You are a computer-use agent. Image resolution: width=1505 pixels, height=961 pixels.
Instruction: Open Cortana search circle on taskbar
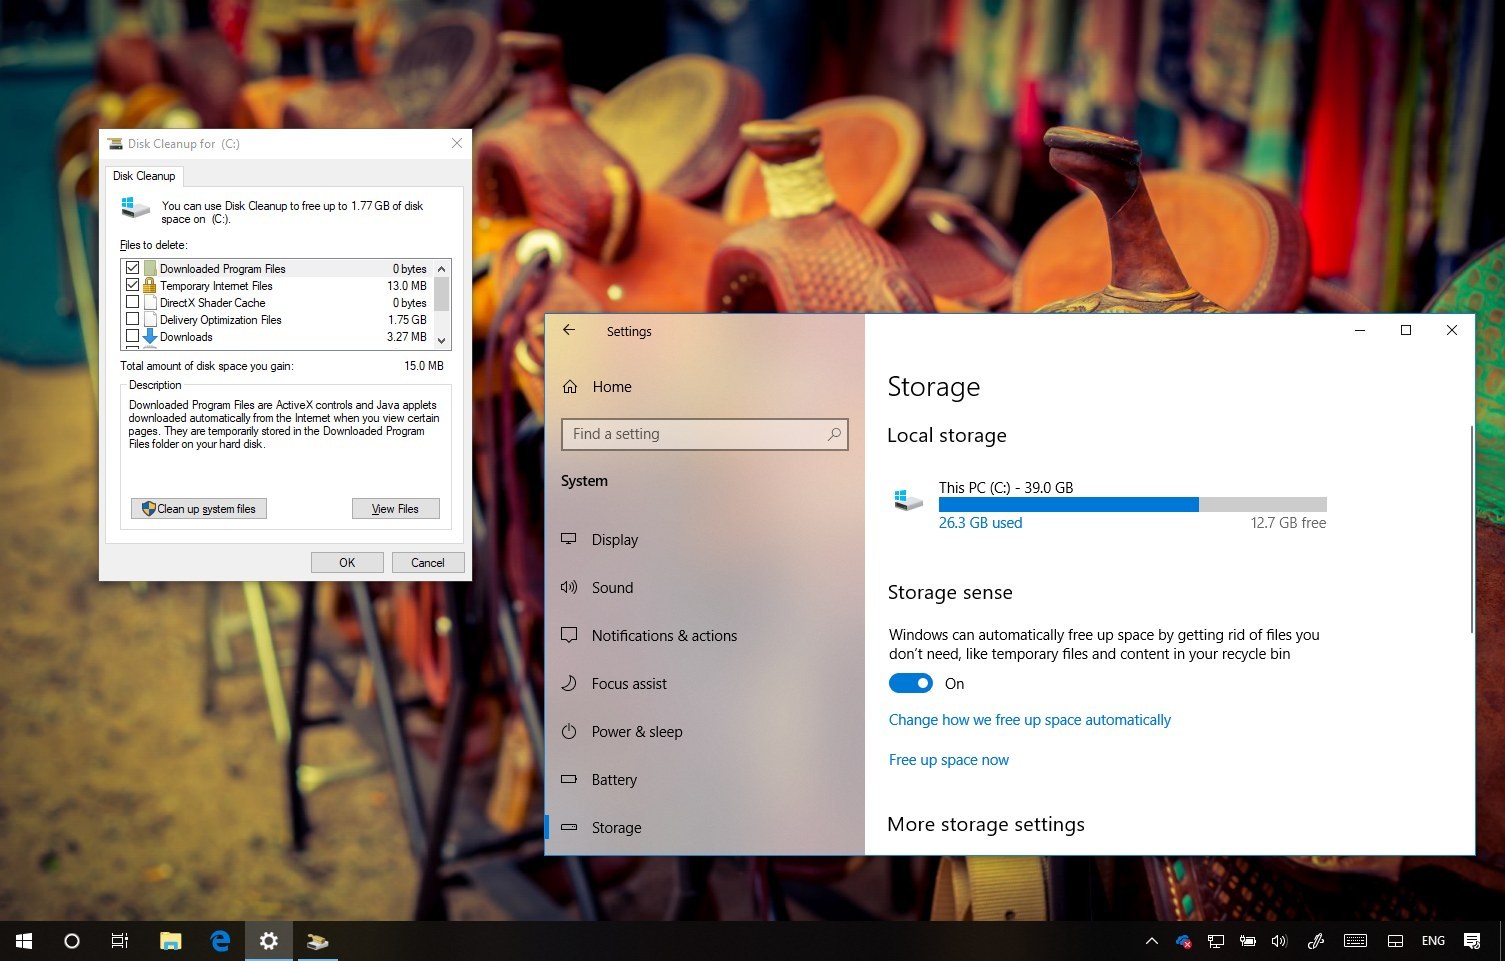pos(72,941)
